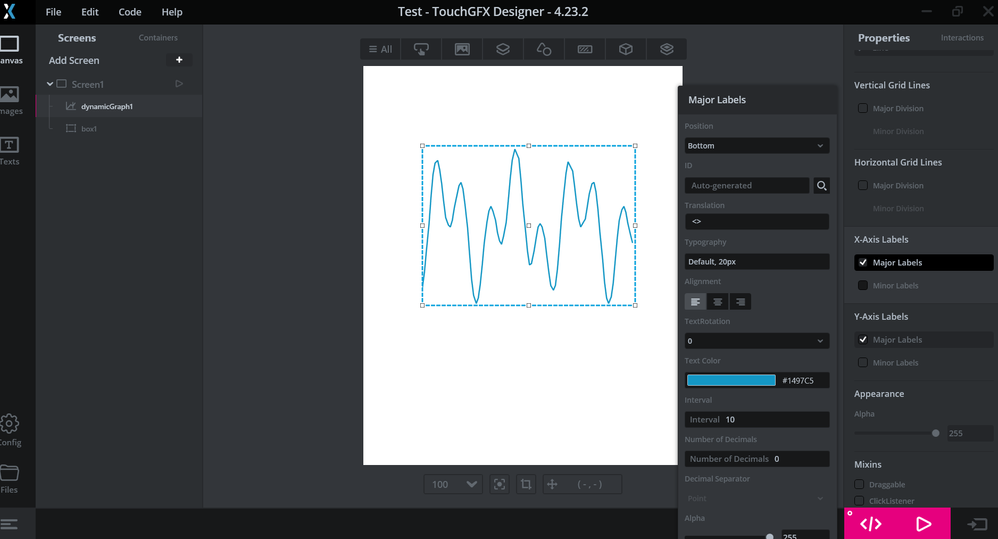The image size is (998, 539).
Task: Open the Help menu
Action: tap(172, 12)
